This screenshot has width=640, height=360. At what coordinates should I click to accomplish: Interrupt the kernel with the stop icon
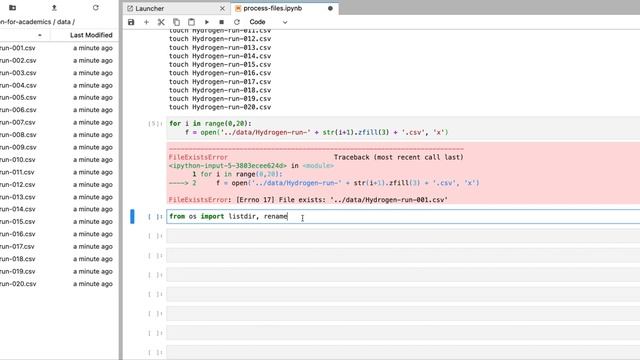coord(222,22)
